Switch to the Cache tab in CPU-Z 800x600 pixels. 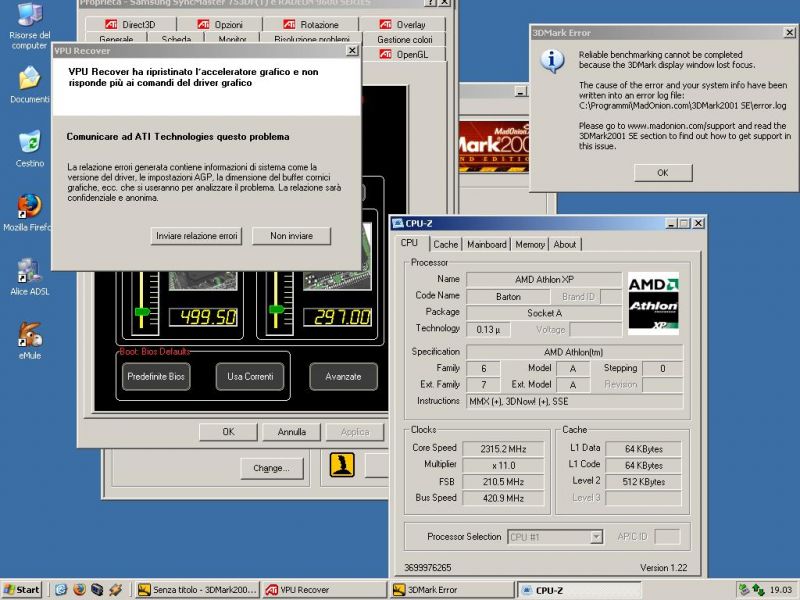446,244
